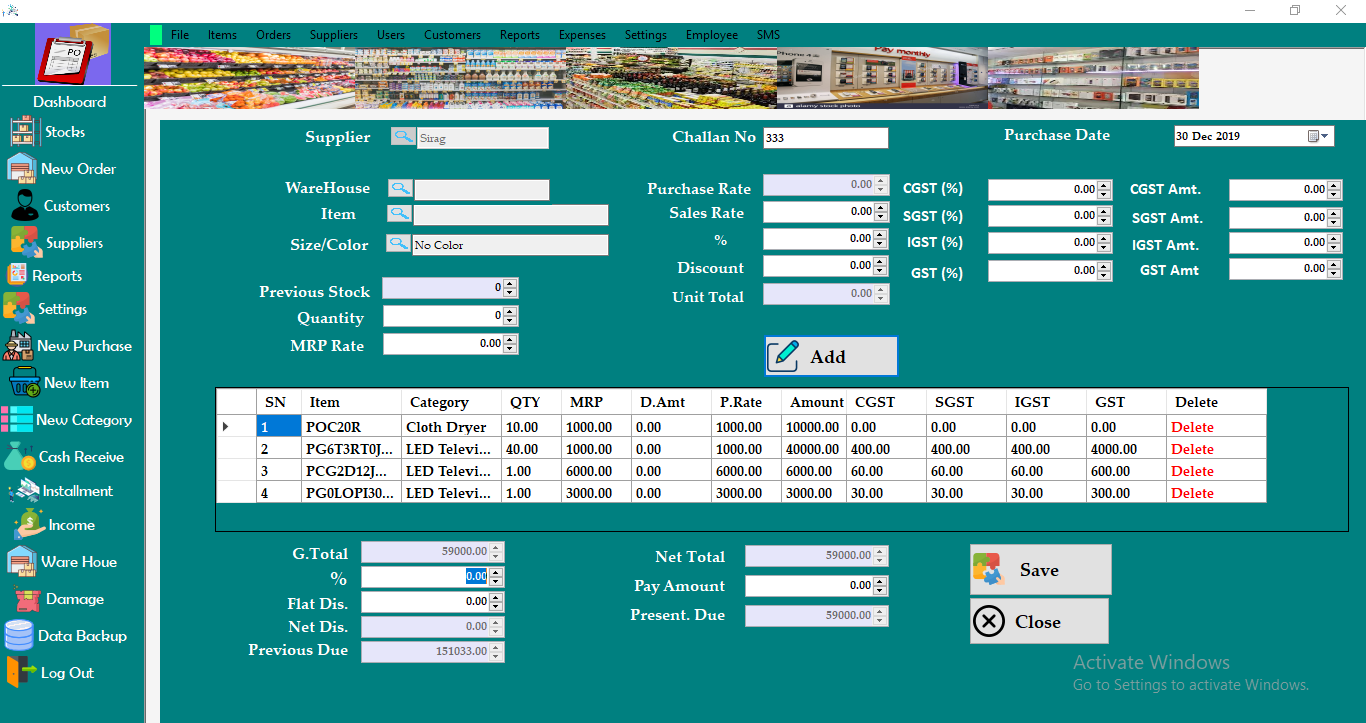This screenshot has height=723, width=1366.
Task: Open the Item search magnifier
Action: pos(401,214)
